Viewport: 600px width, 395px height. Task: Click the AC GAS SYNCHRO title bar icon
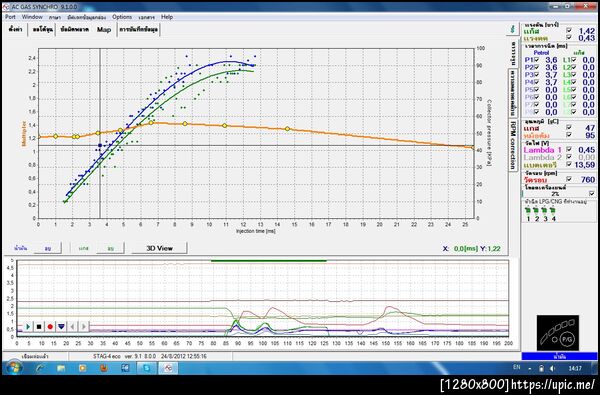7,7
